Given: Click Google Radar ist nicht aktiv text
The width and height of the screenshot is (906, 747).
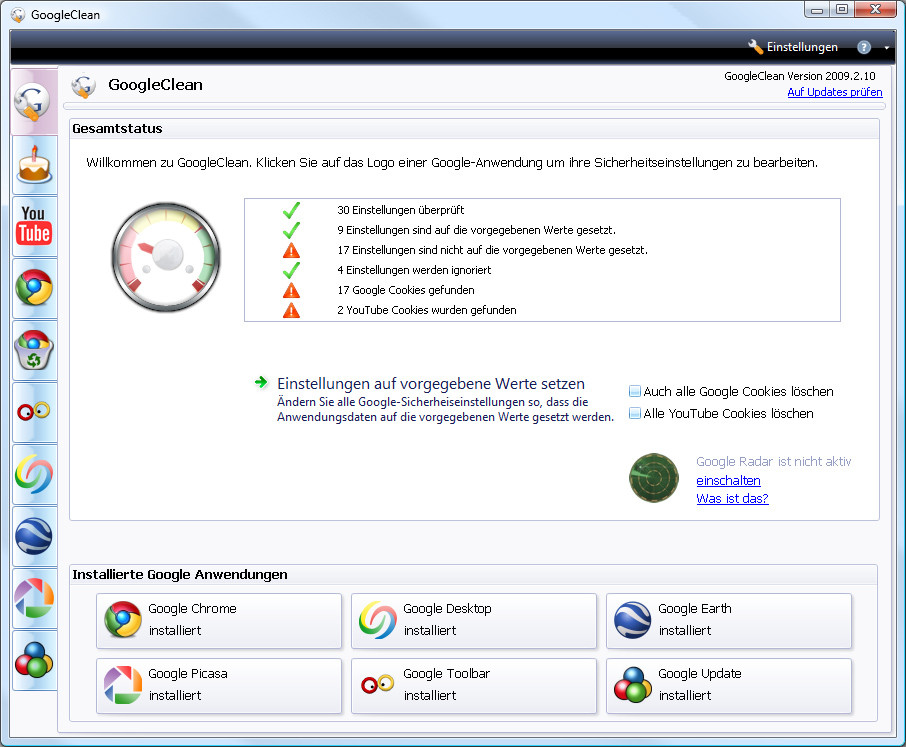Looking at the screenshot, I should (x=773, y=462).
